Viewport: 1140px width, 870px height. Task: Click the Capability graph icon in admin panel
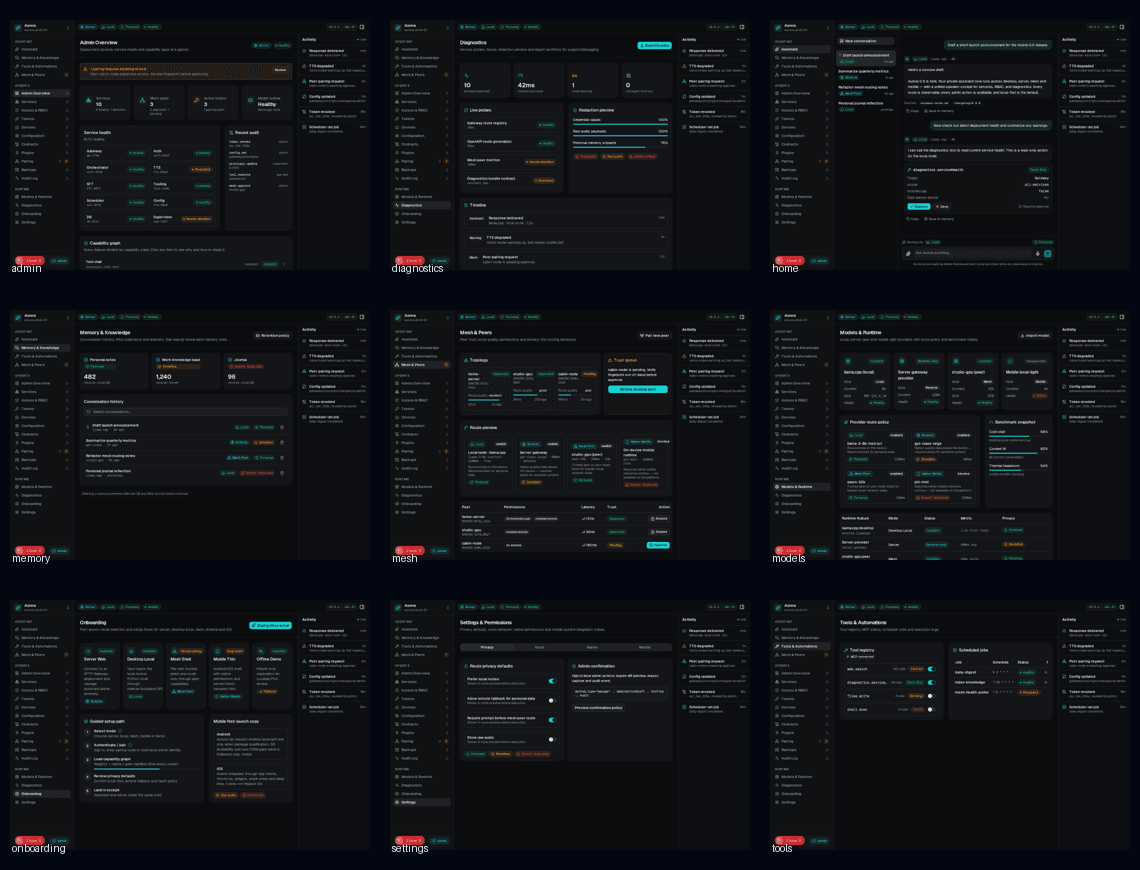[86, 243]
